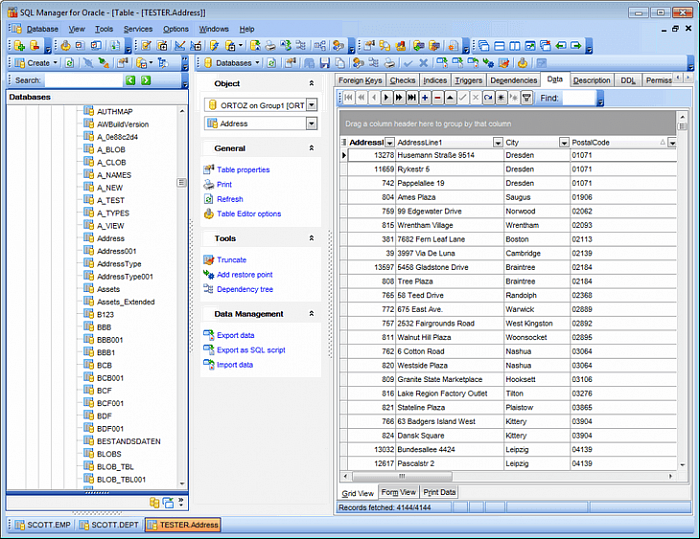Open the Database menu
700x539 pixels.
click(x=42, y=29)
